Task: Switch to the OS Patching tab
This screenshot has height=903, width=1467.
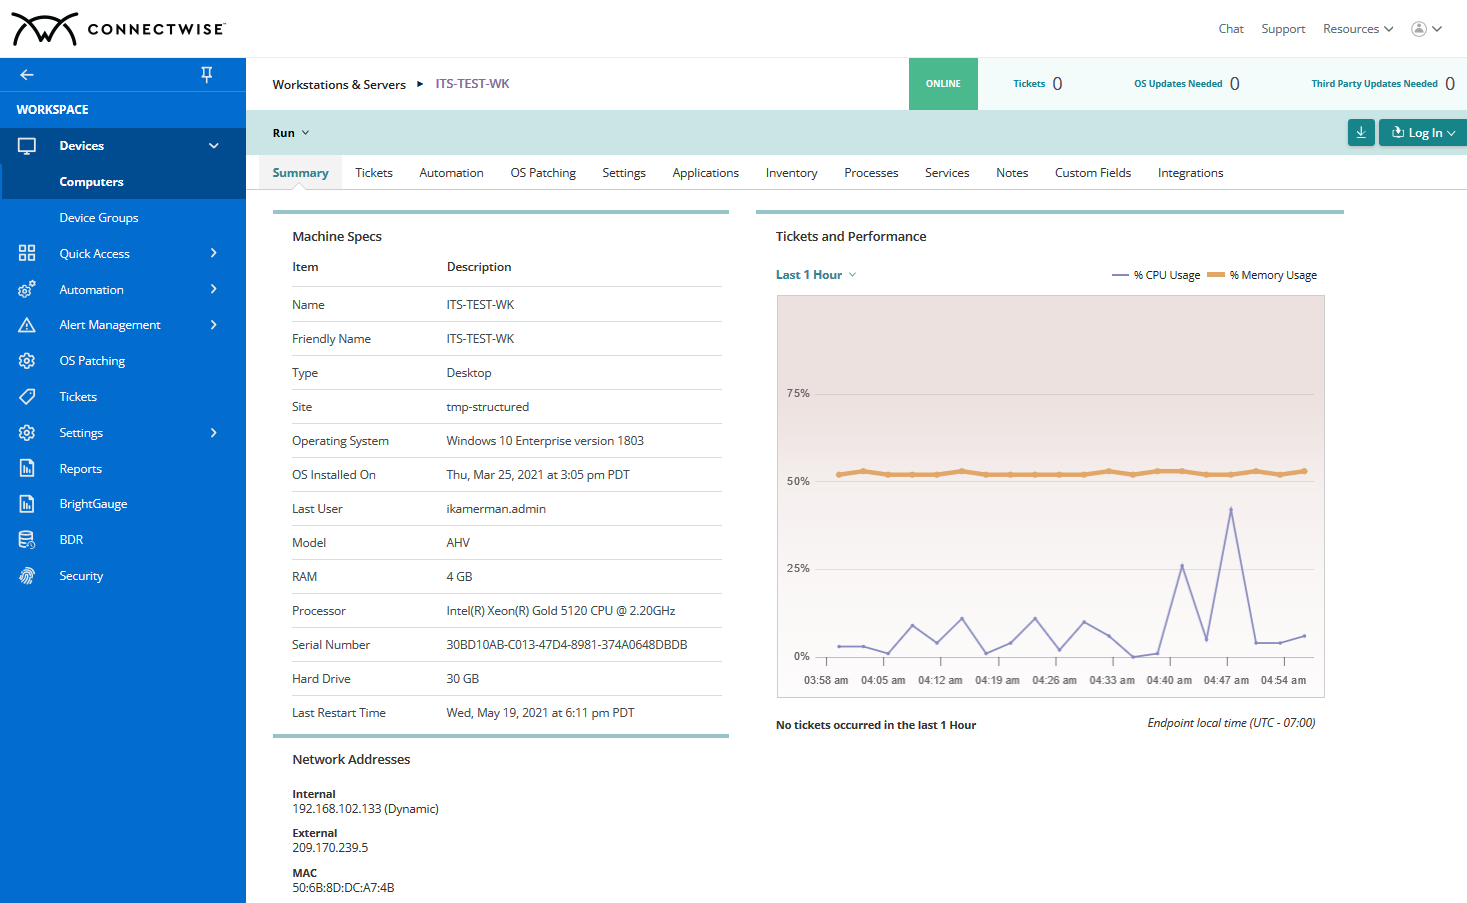Action: coord(543,172)
